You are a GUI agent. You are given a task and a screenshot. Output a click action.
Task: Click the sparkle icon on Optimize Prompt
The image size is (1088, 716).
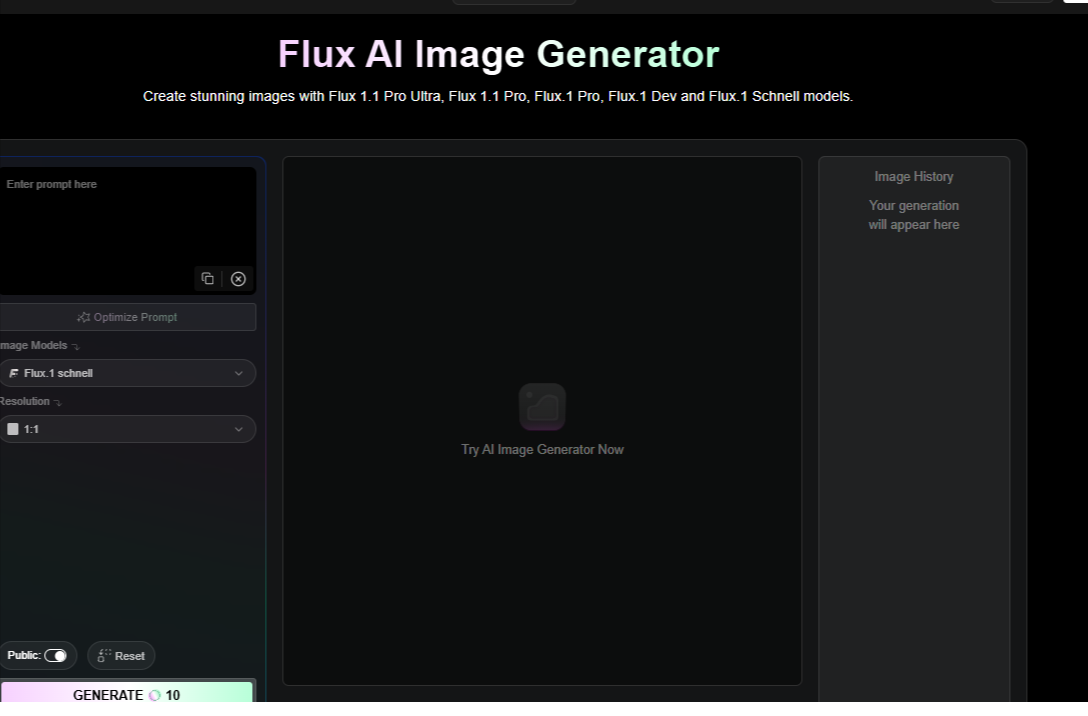[83, 316]
